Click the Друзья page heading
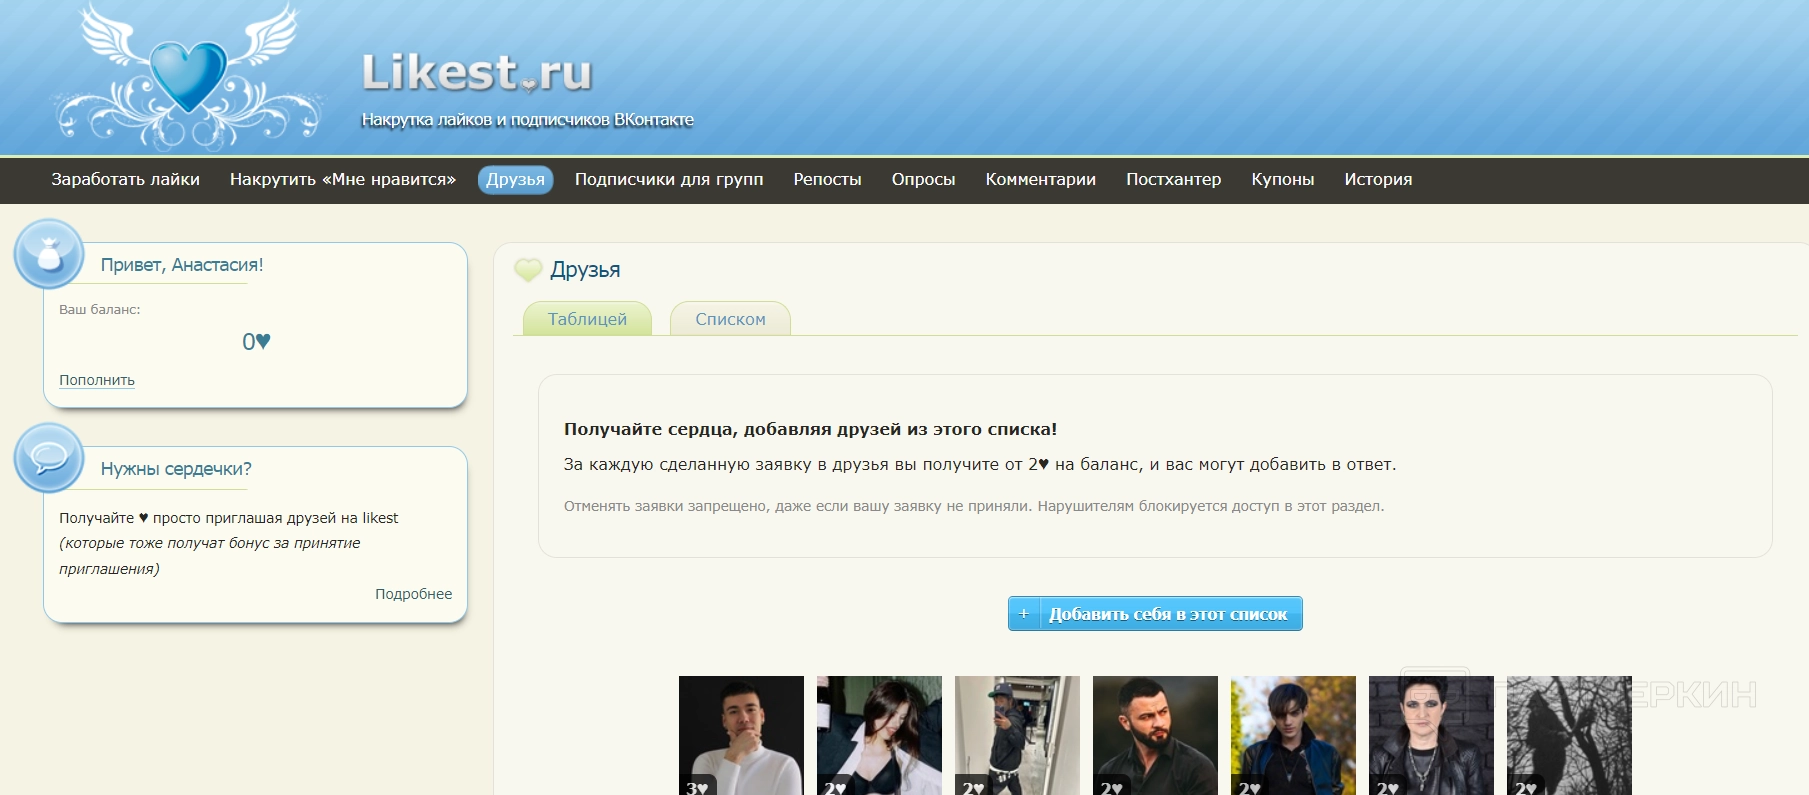This screenshot has width=1809, height=795. pos(585,270)
